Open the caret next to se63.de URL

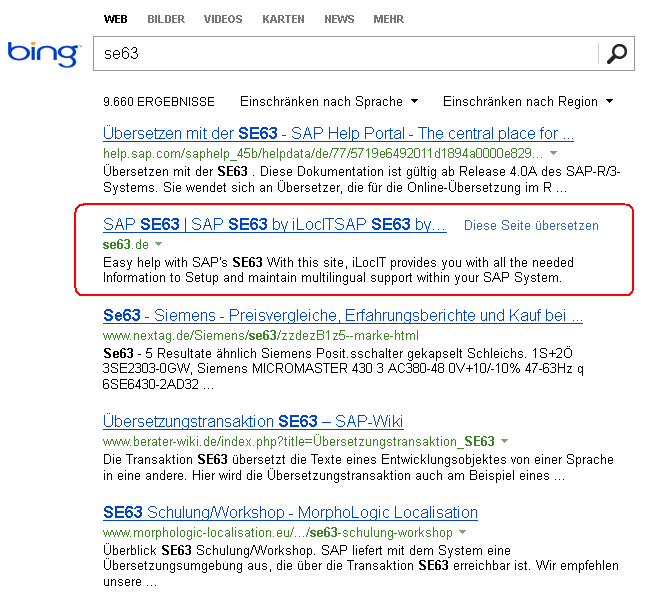[x=158, y=244]
